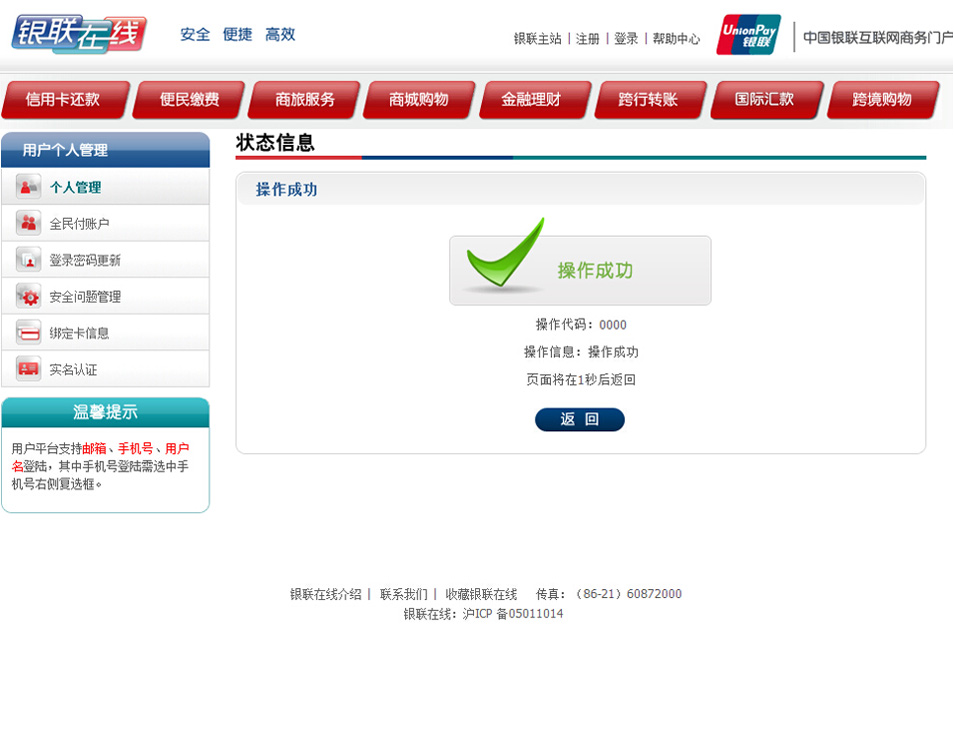Click the 安全 便捷 高效 slogan
The height and width of the screenshot is (729, 954).
point(238,34)
